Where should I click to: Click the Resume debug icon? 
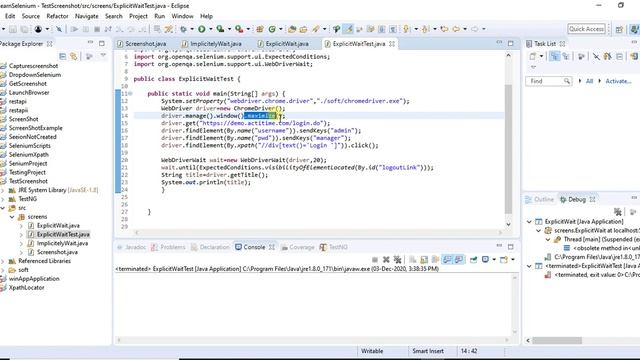74,29
